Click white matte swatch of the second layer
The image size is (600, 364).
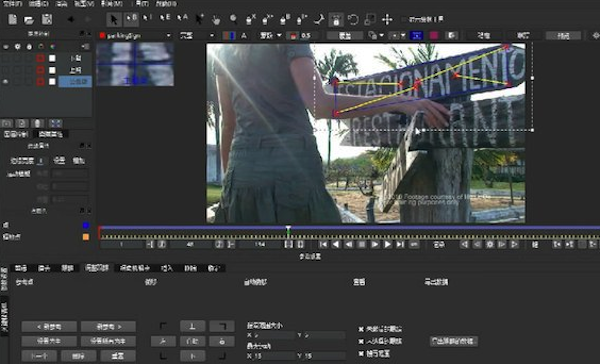click(52, 70)
